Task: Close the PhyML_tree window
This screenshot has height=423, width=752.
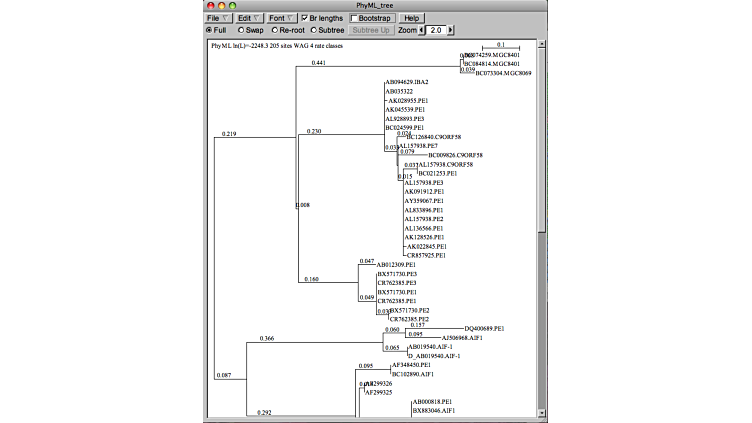Action: [210, 5]
